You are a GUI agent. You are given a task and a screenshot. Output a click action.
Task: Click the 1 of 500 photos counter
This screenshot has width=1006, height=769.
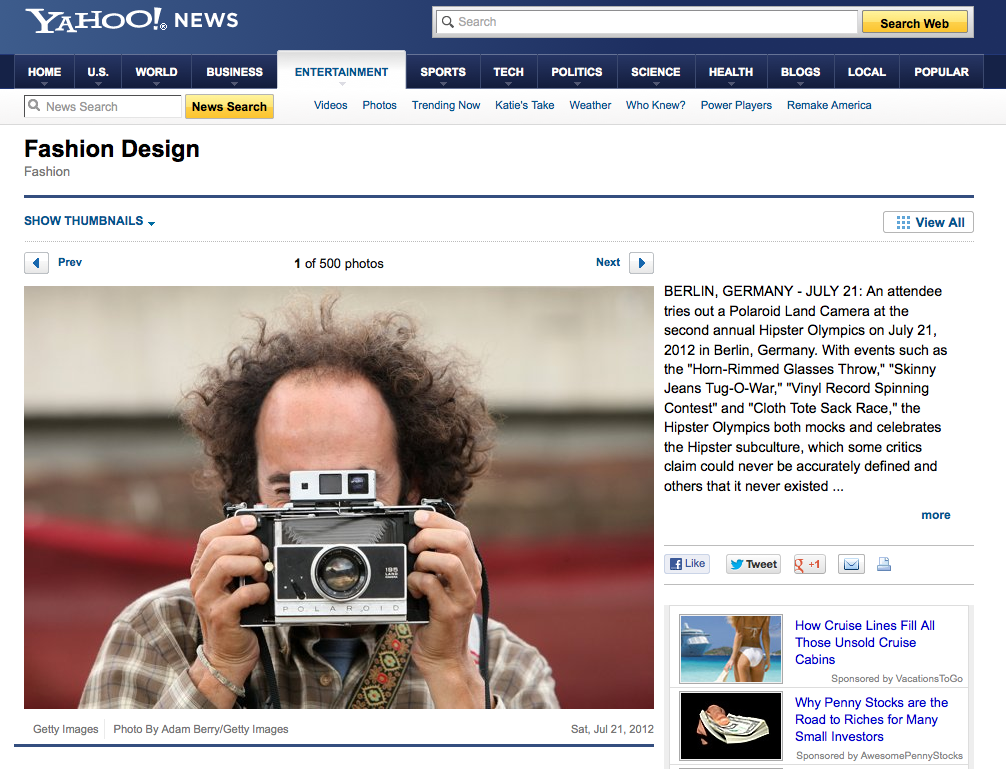[x=339, y=264]
